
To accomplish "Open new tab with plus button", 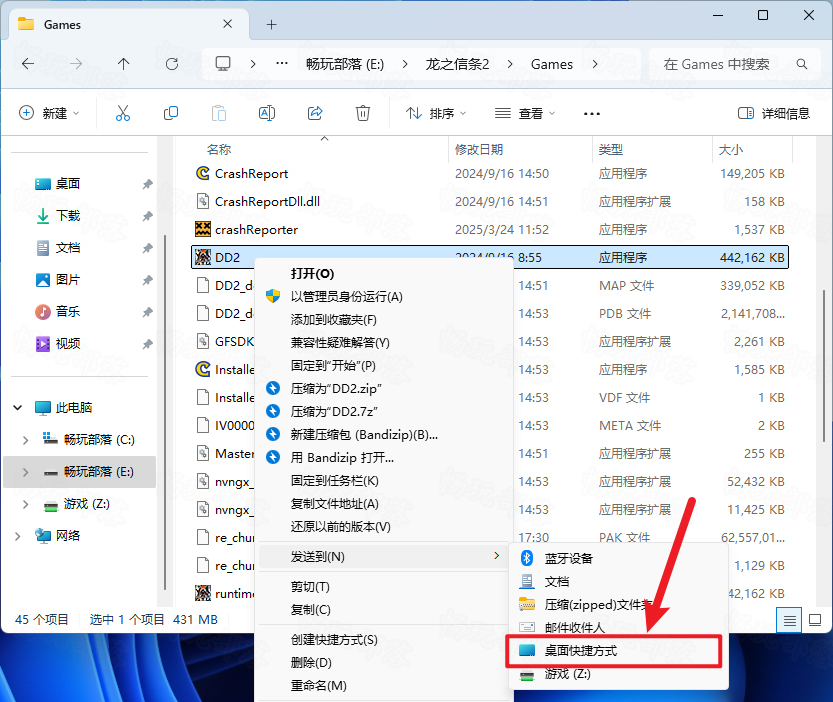I will coord(271,24).
